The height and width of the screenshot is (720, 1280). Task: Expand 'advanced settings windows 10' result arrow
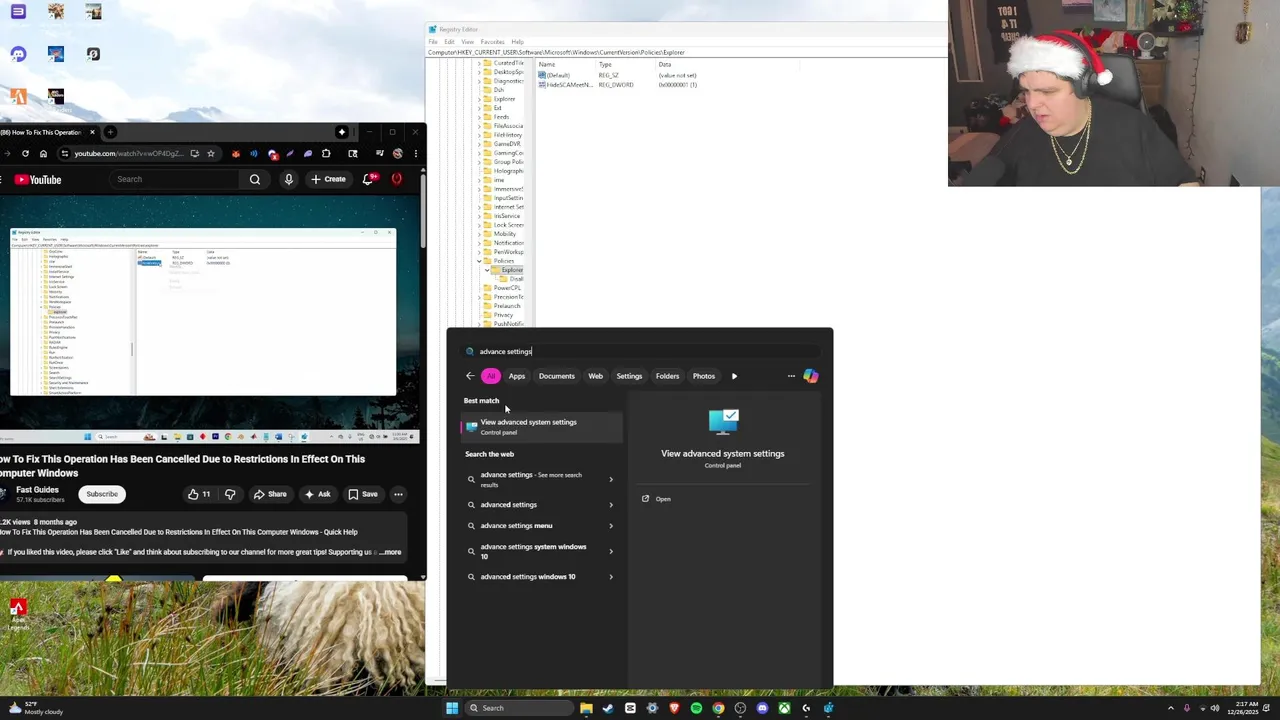coord(611,577)
